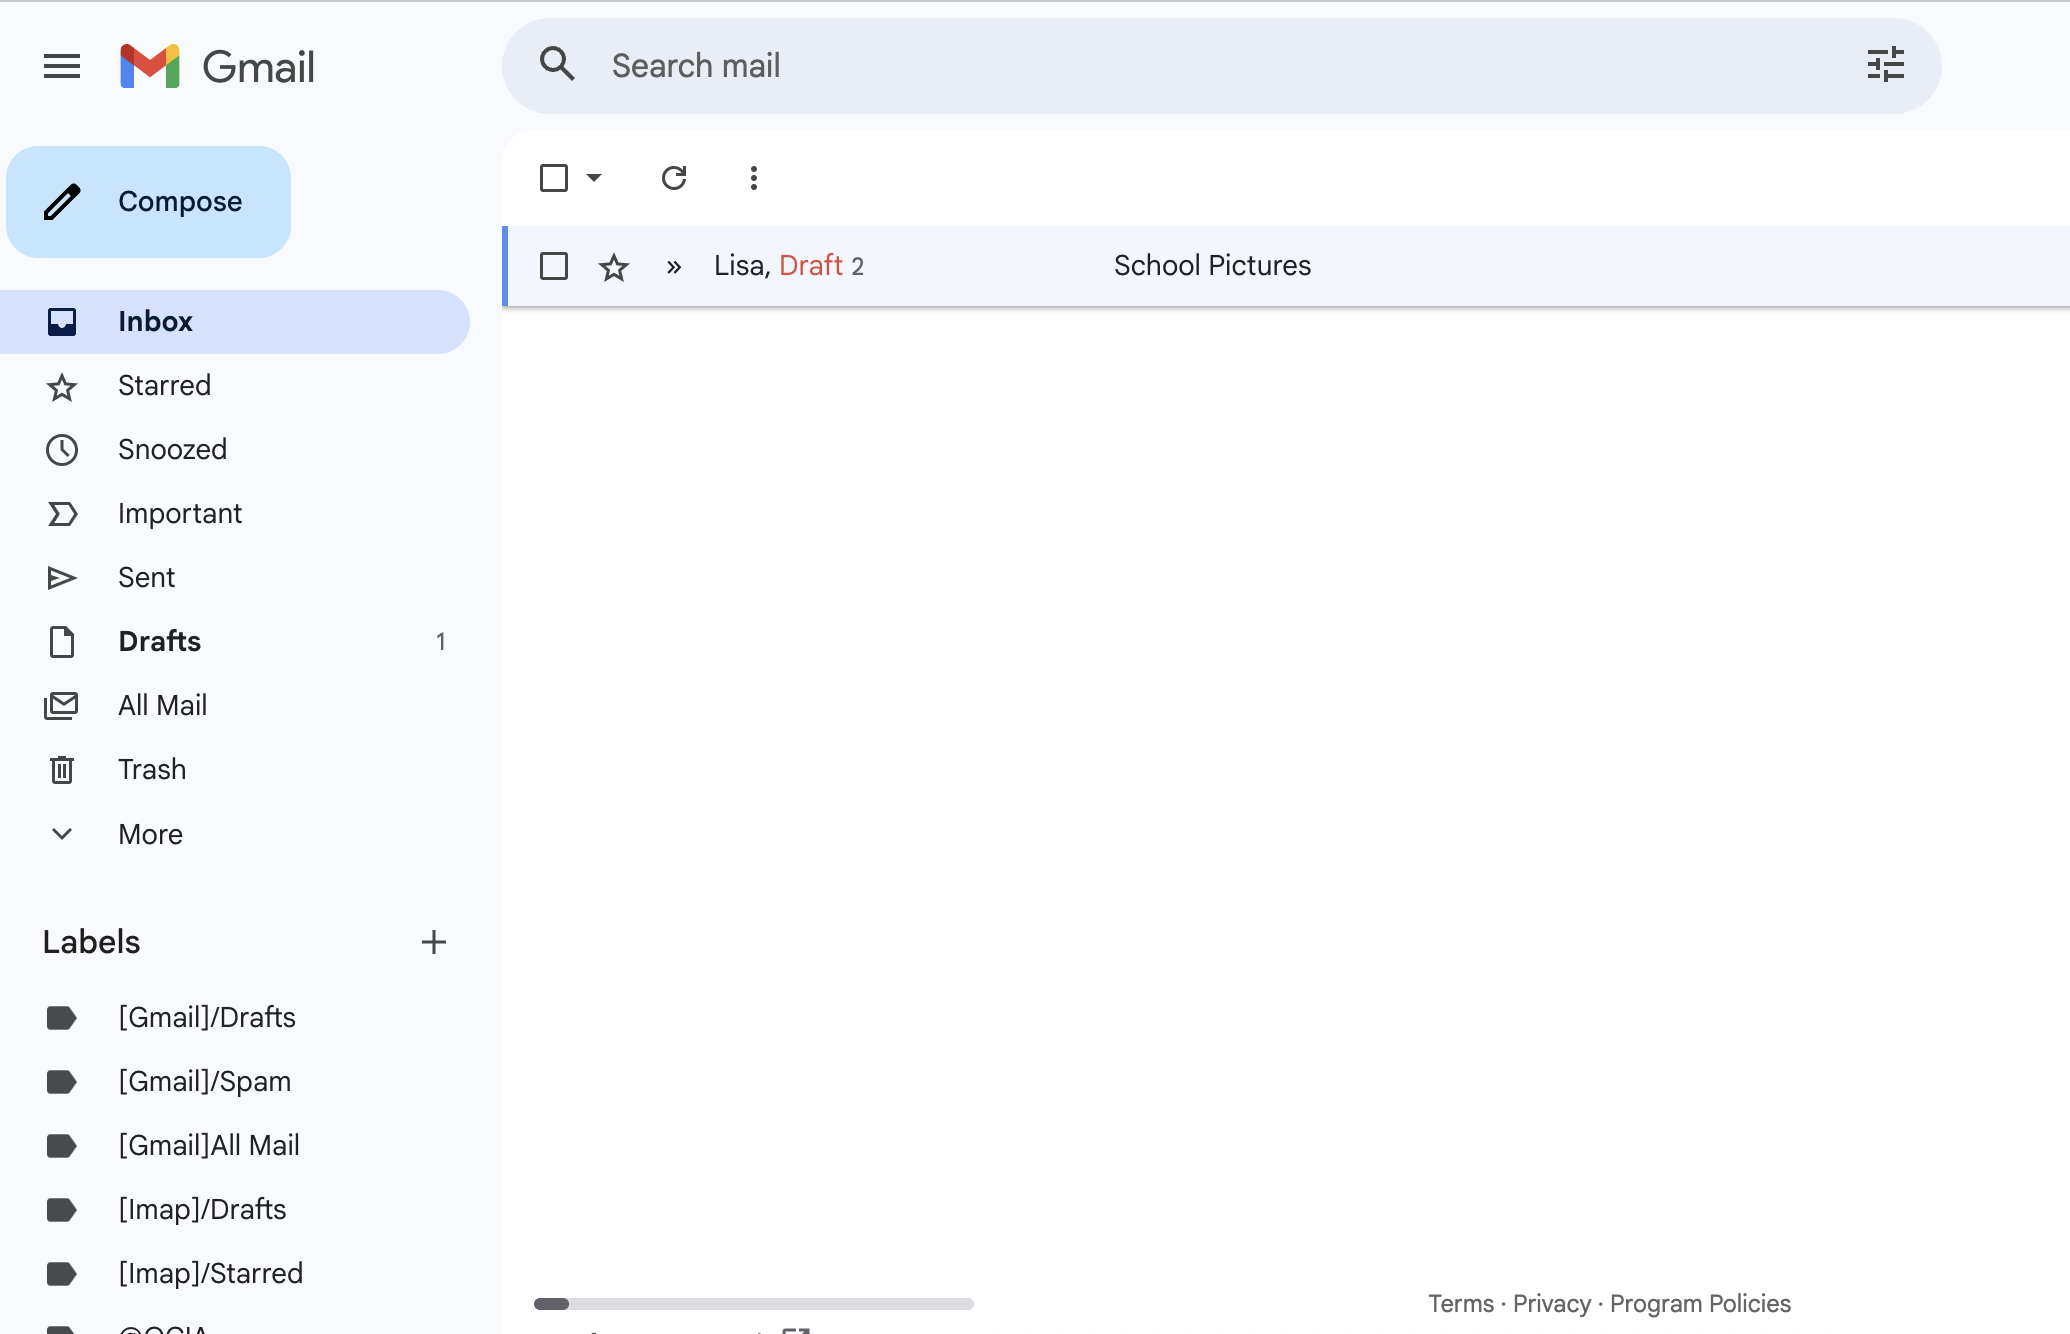The image size is (2070, 1334).
Task: Open the [Gmail]/Spam label
Action: [204, 1081]
